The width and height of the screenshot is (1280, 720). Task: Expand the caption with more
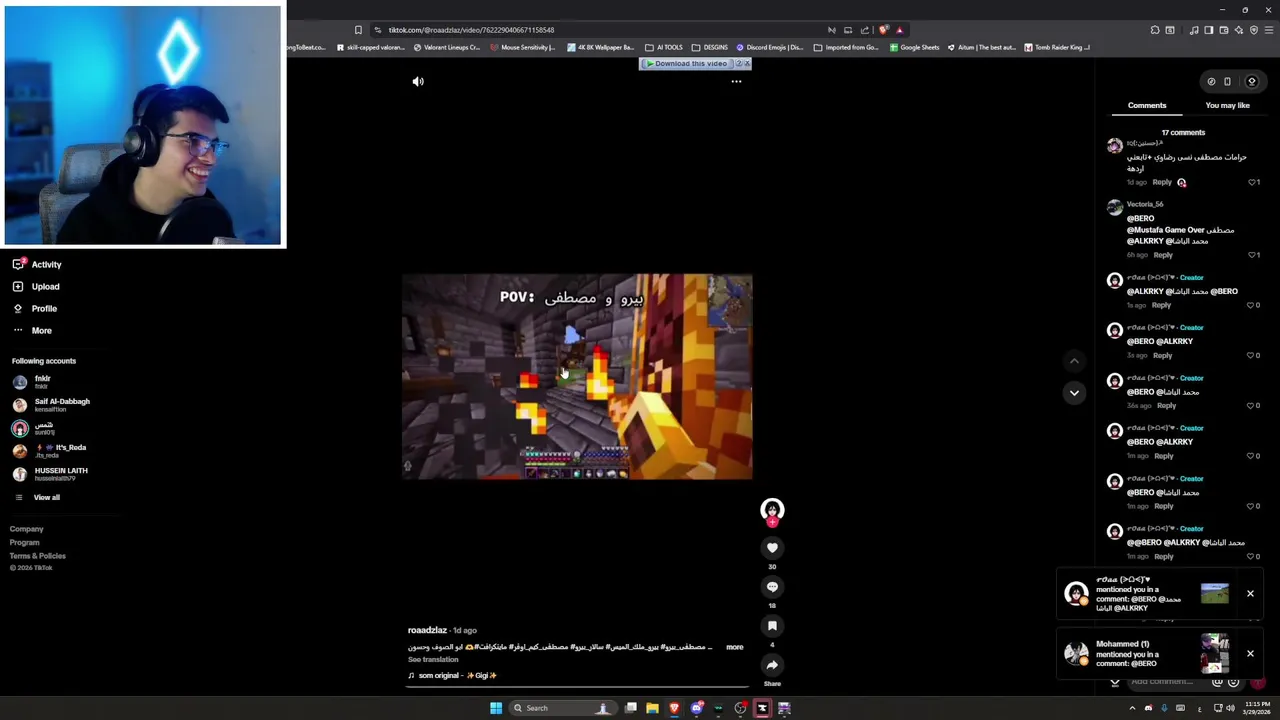pyautogui.click(x=734, y=647)
